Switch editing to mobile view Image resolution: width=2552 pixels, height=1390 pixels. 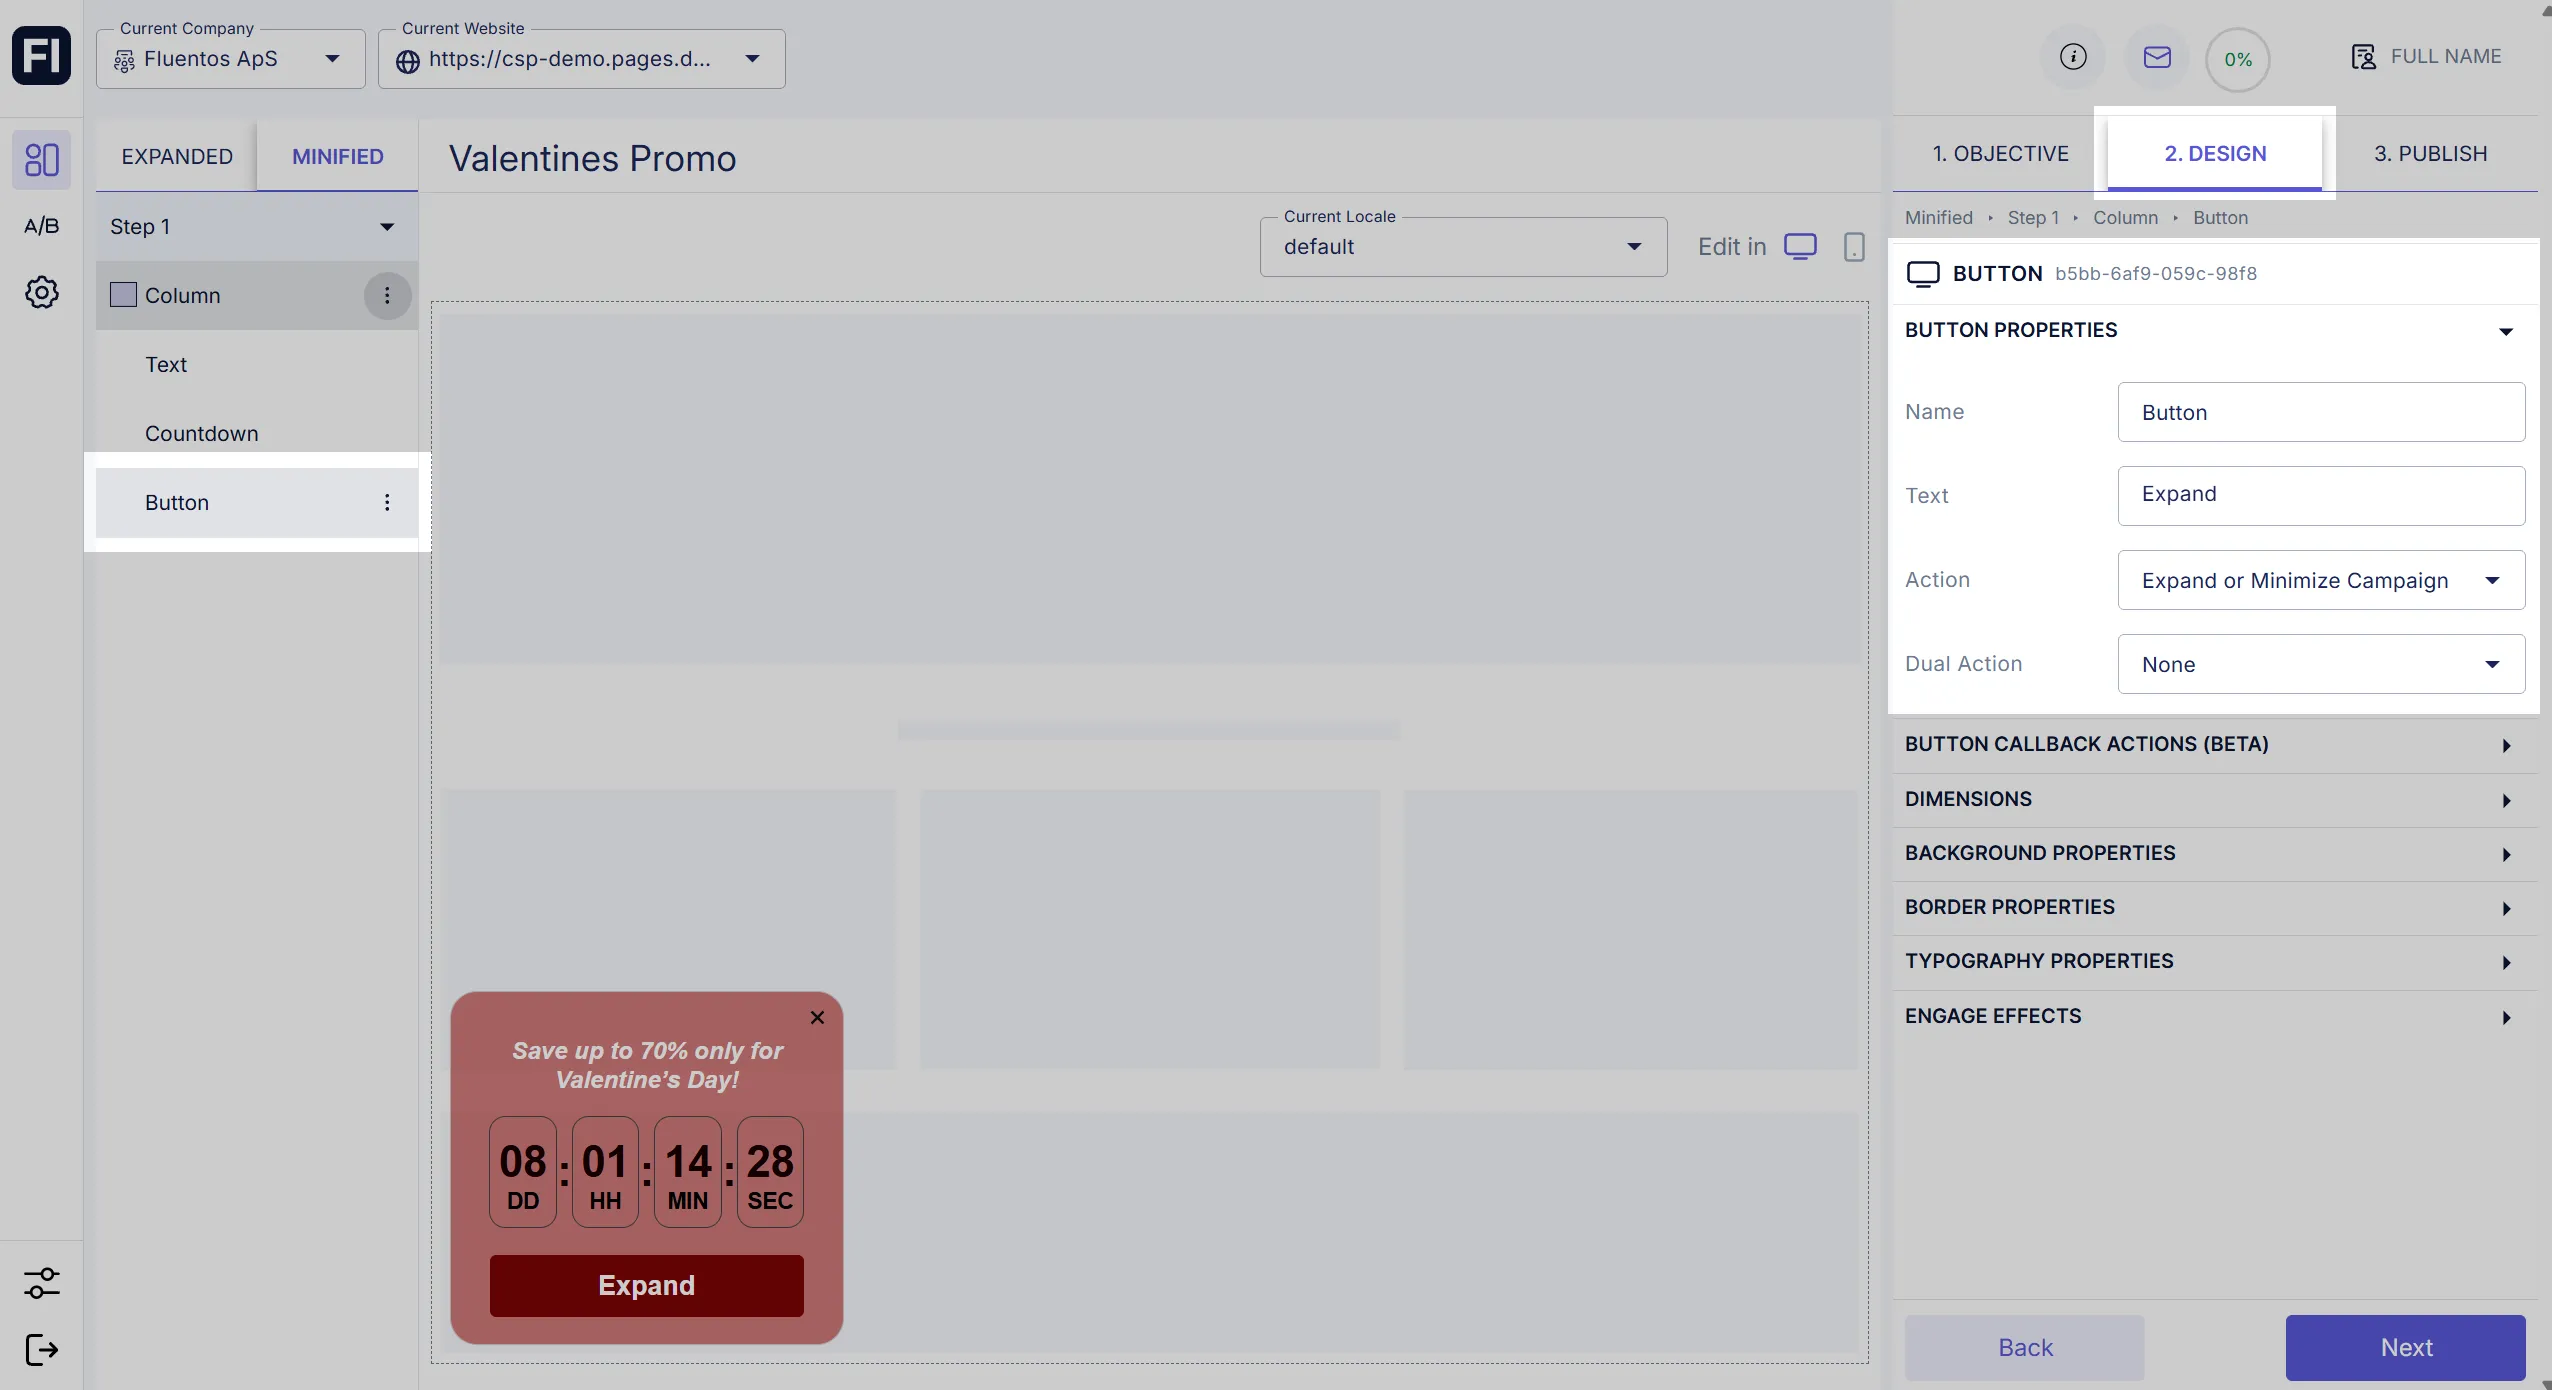click(x=1853, y=247)
